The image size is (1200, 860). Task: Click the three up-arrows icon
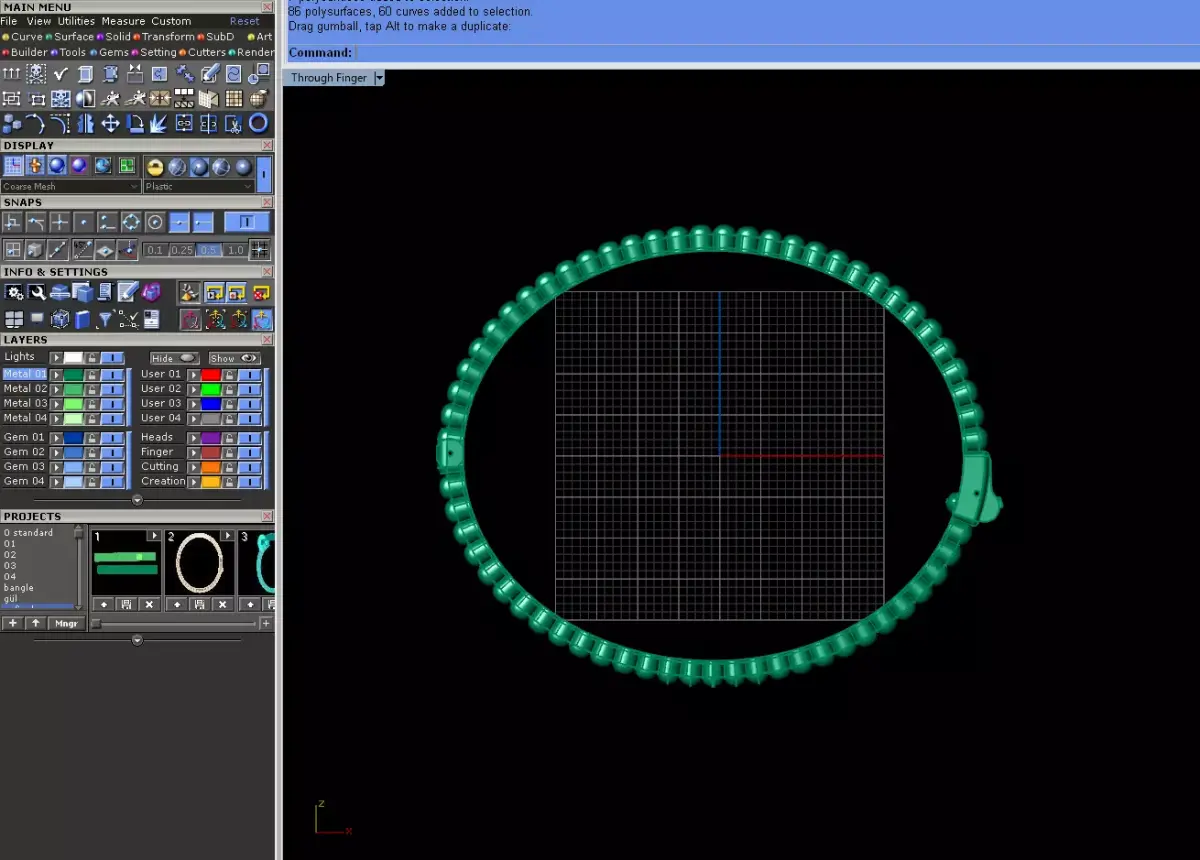click(x=11, y=73)
